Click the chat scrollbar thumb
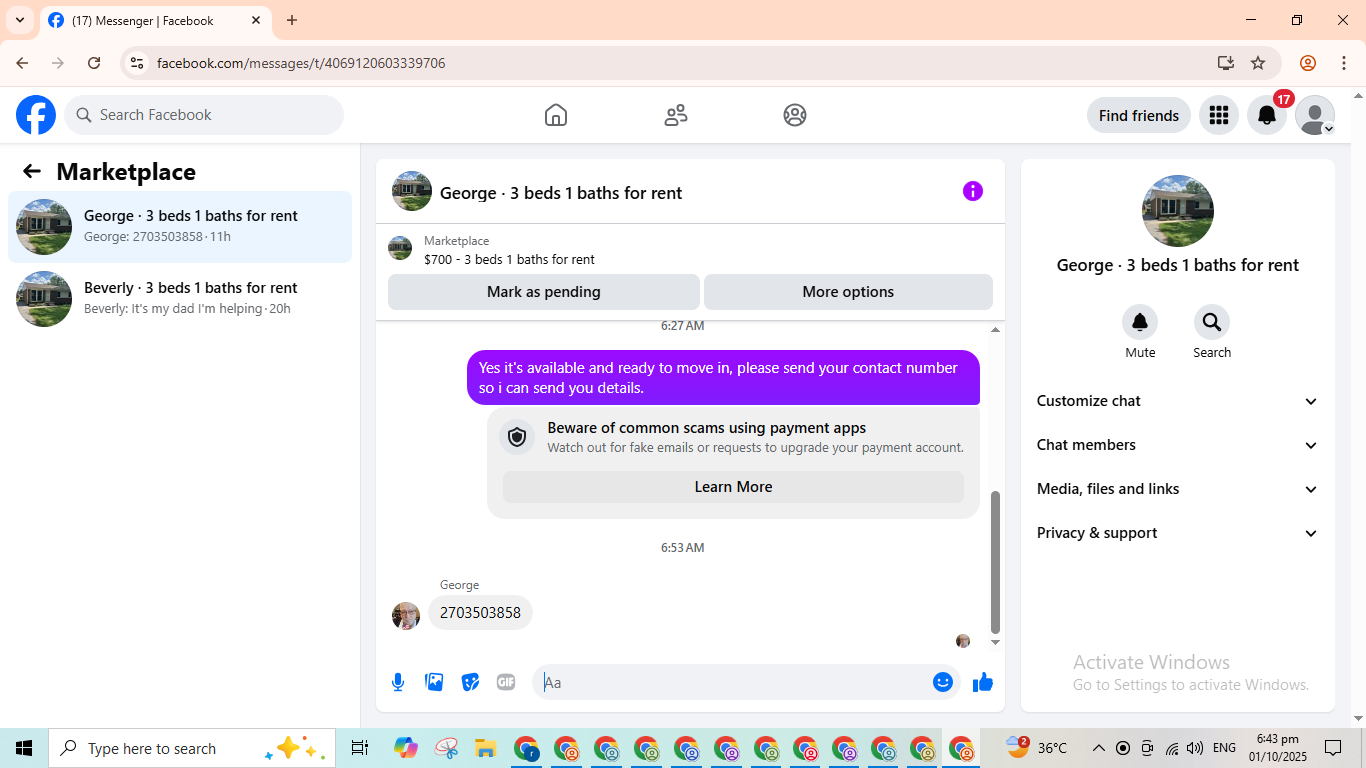 point(995,562)
